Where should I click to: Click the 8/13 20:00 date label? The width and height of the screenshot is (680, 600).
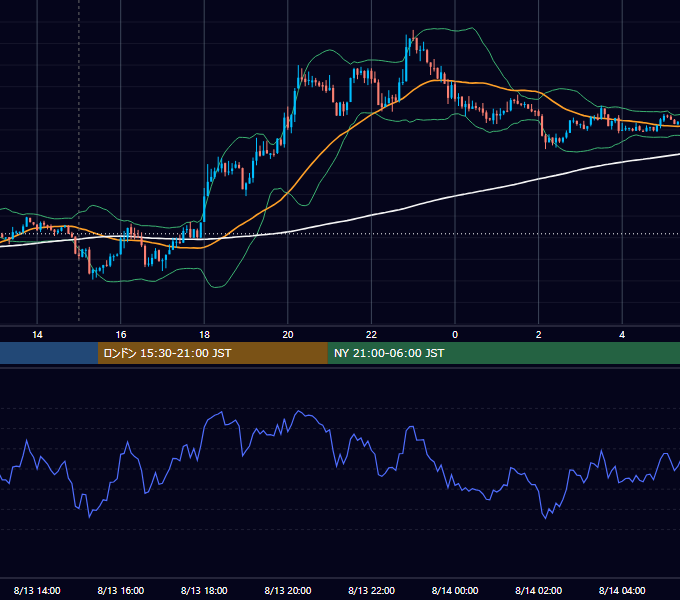(288, 590)
